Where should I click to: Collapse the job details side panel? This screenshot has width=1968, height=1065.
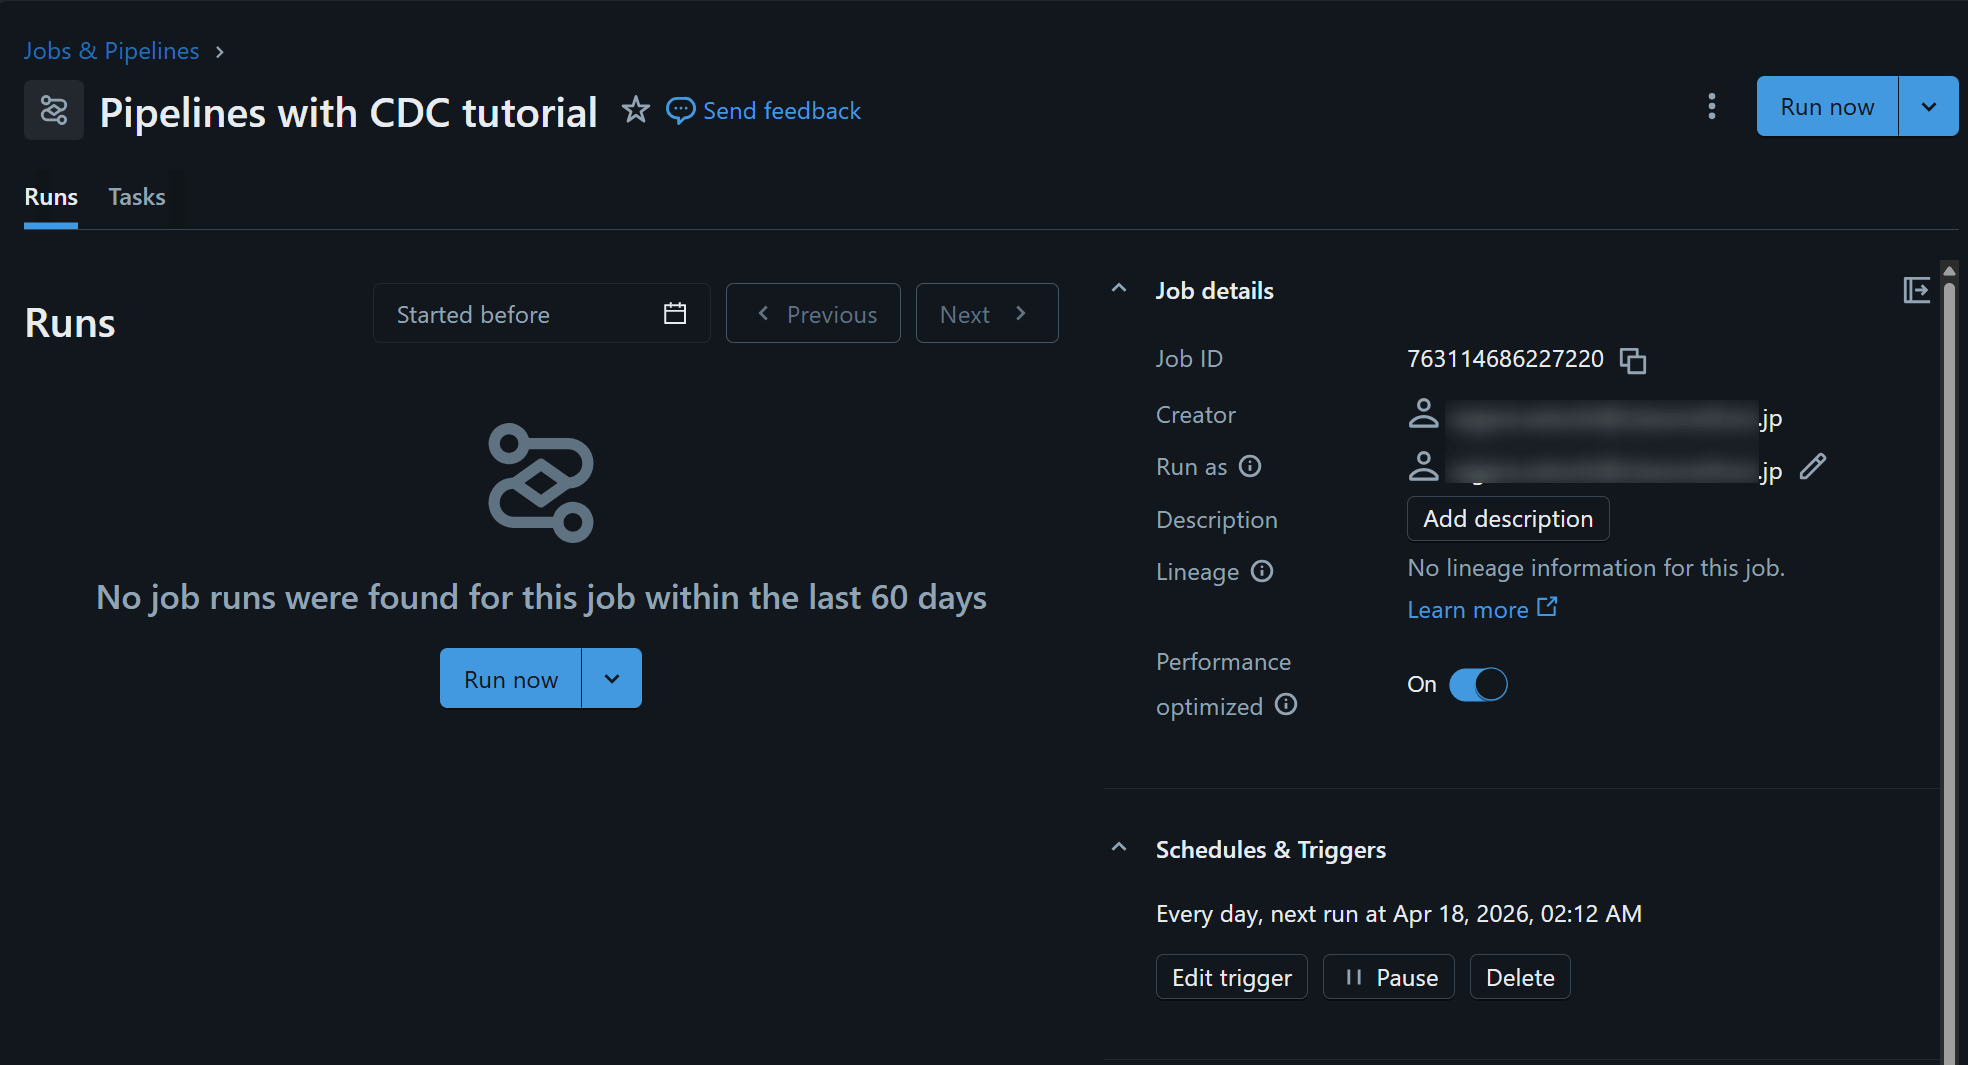pos(1915,291)
